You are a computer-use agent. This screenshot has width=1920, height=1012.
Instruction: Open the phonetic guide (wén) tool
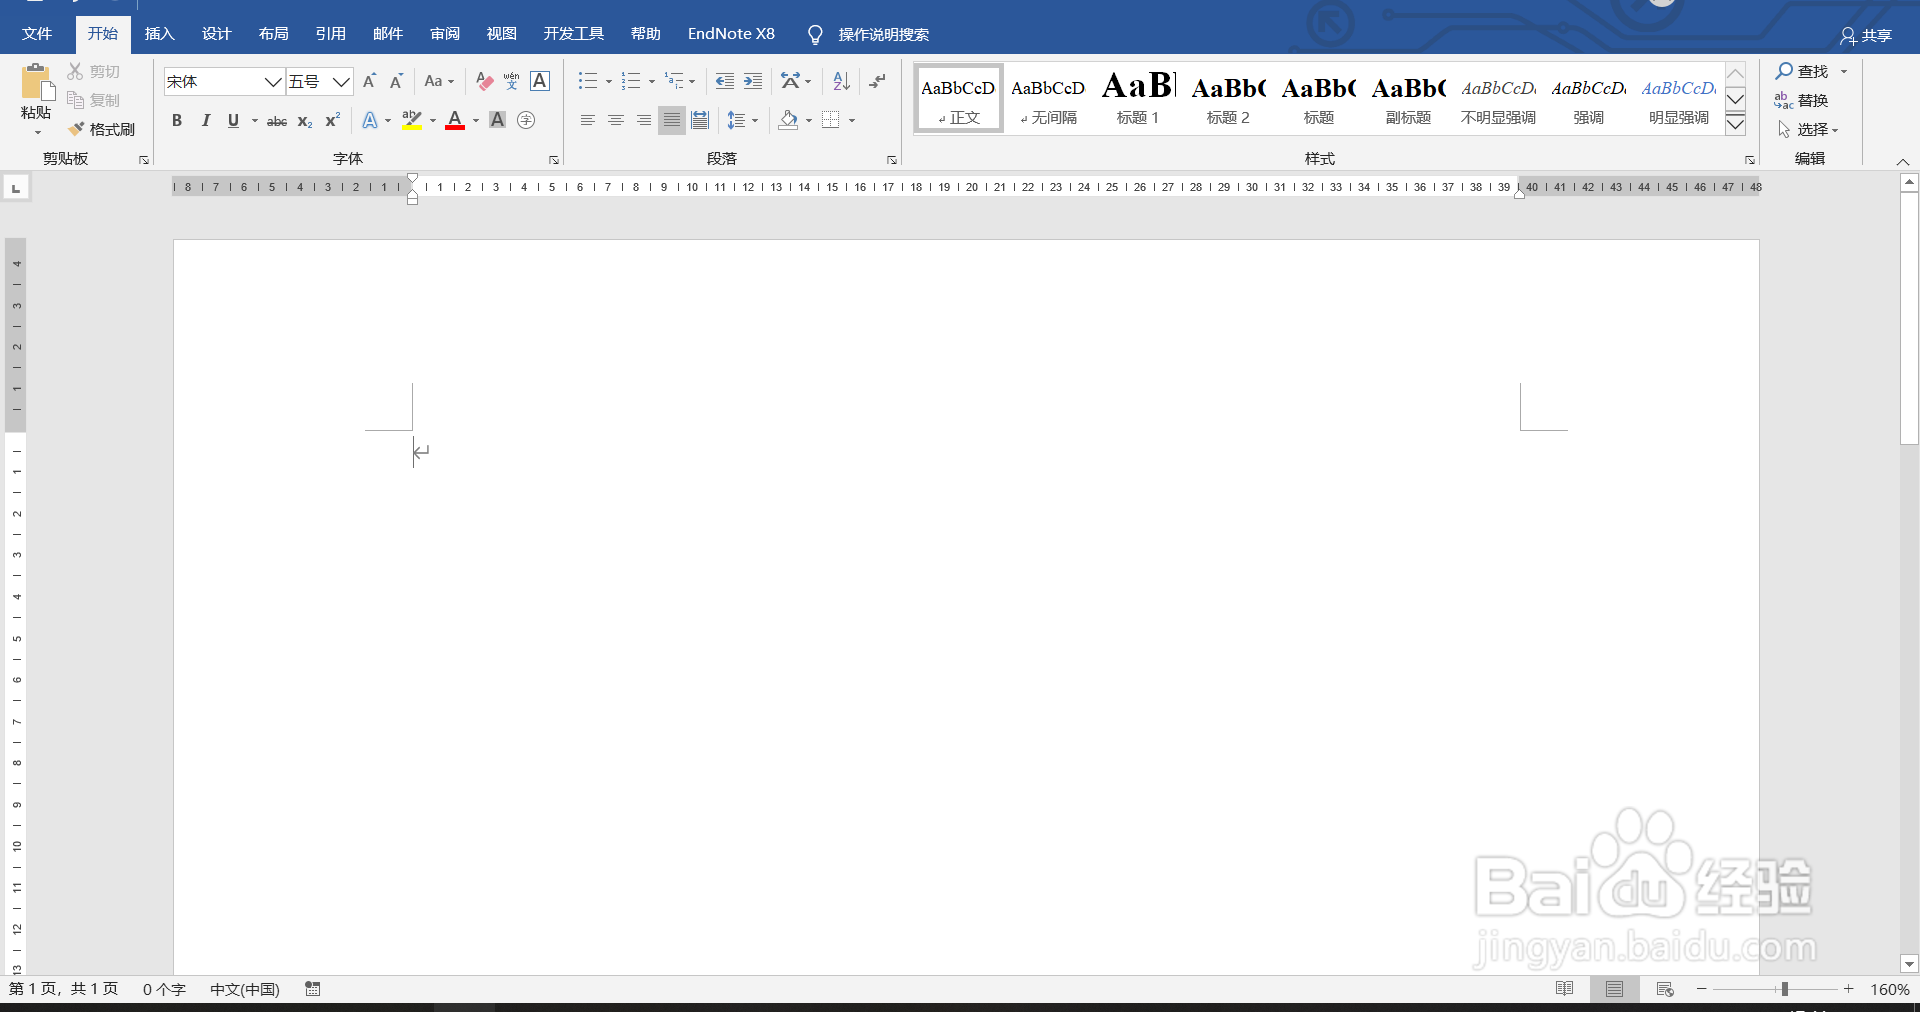pyautogui.click(x=512, y=81)
